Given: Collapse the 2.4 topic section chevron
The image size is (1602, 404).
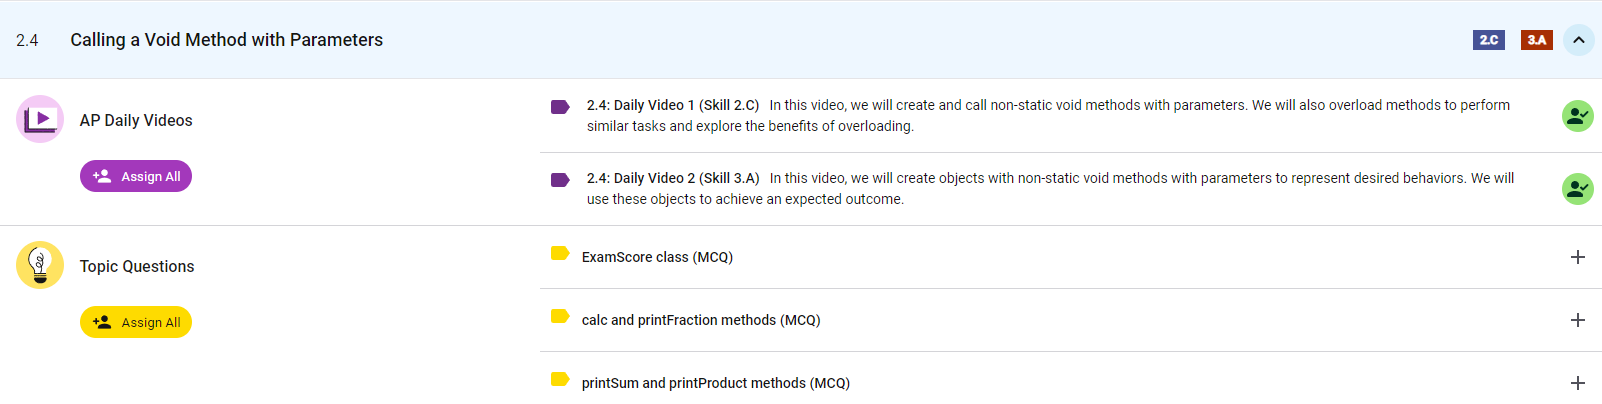Looking at the screenshot, I should [1578, 40].
